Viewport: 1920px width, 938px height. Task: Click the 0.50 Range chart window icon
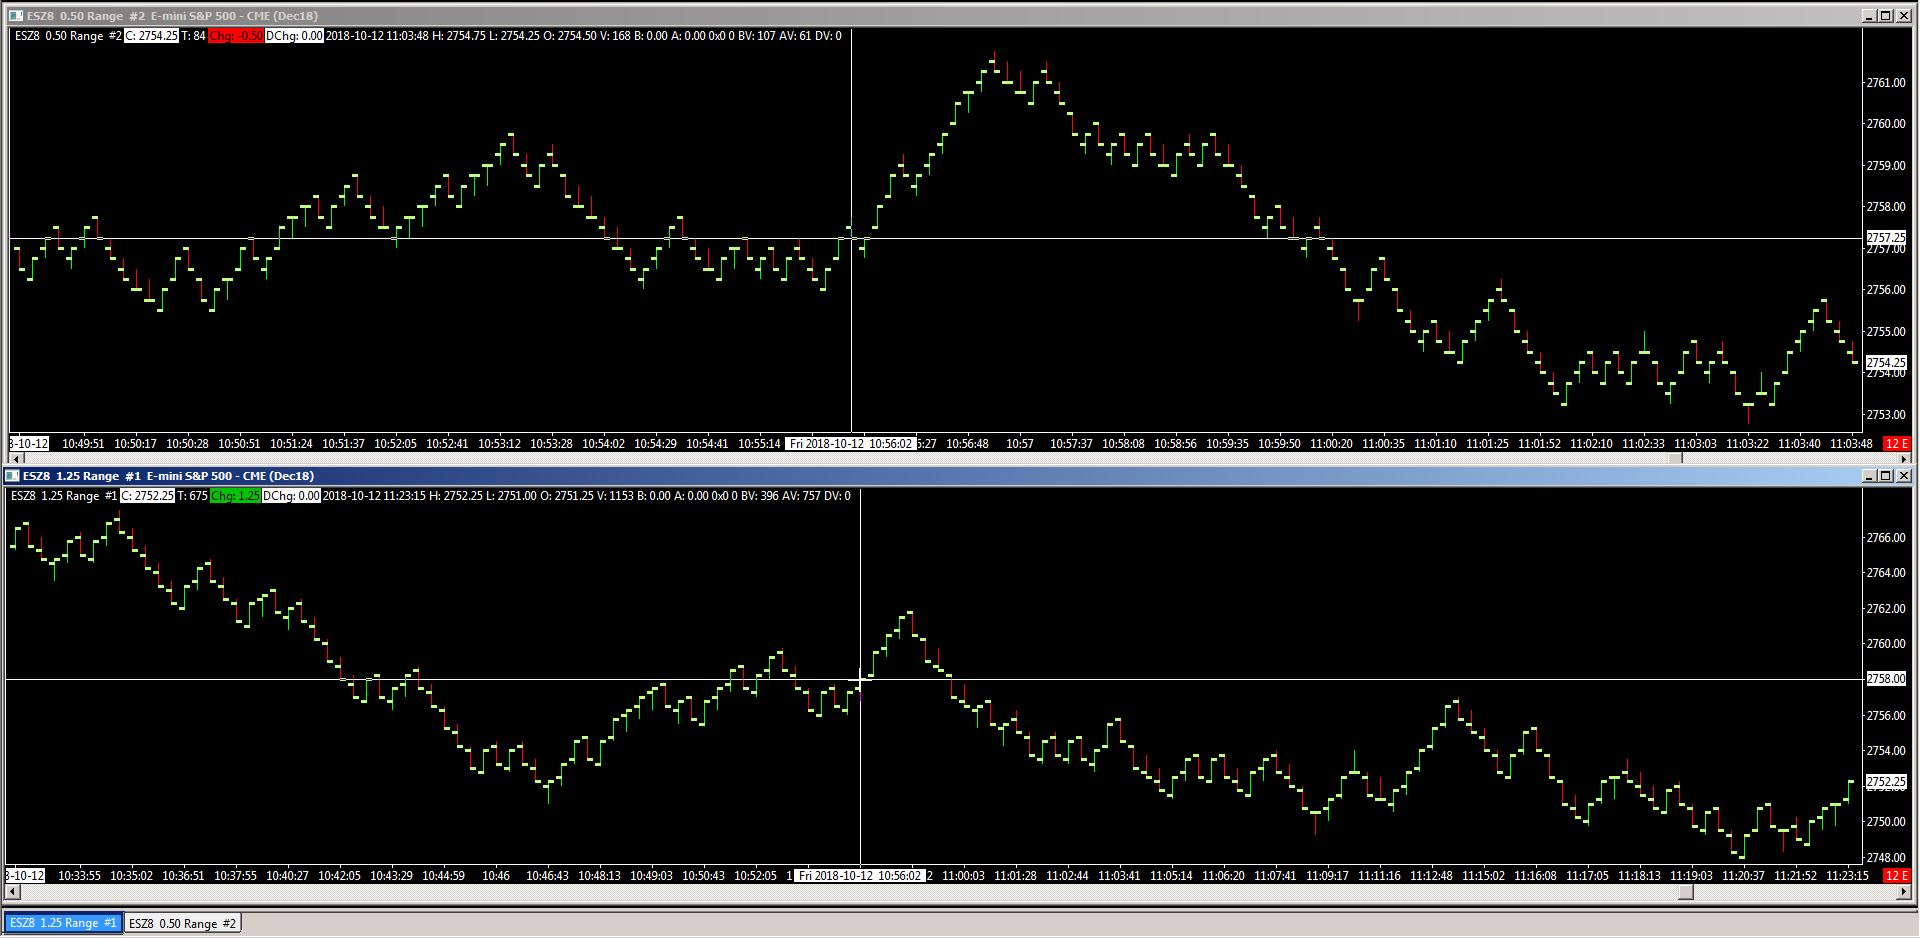point(15,16)
